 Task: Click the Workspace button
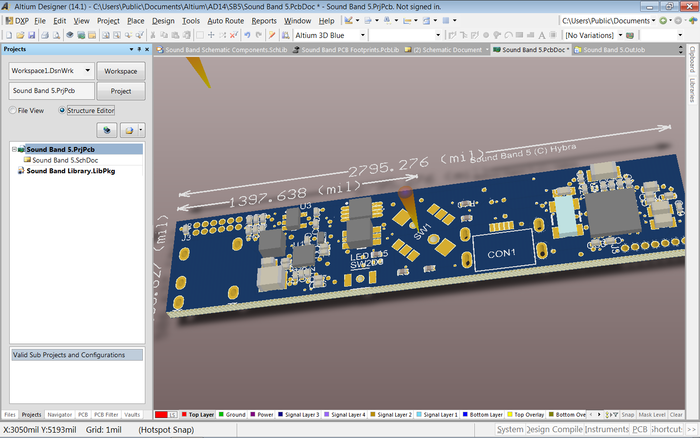pos(121,71)
